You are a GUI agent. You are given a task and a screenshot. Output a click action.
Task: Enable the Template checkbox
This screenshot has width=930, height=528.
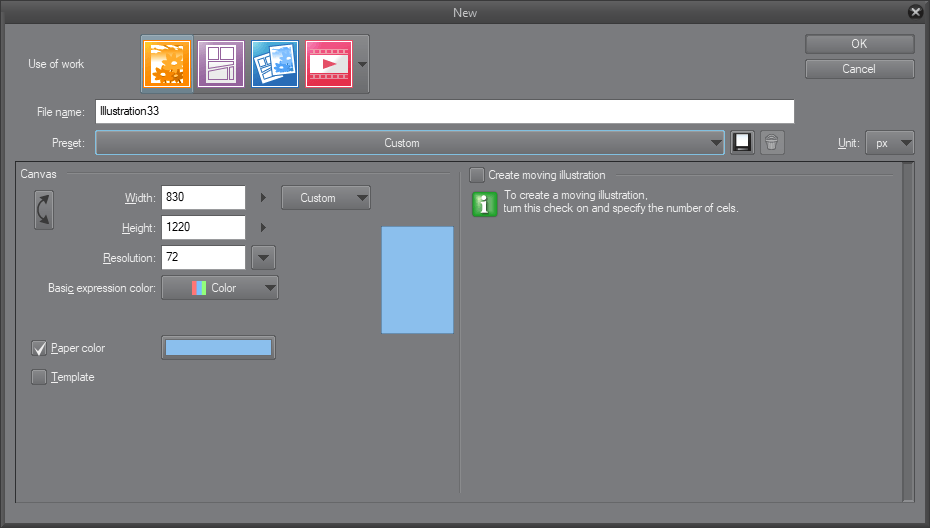[x=39, y=377]
